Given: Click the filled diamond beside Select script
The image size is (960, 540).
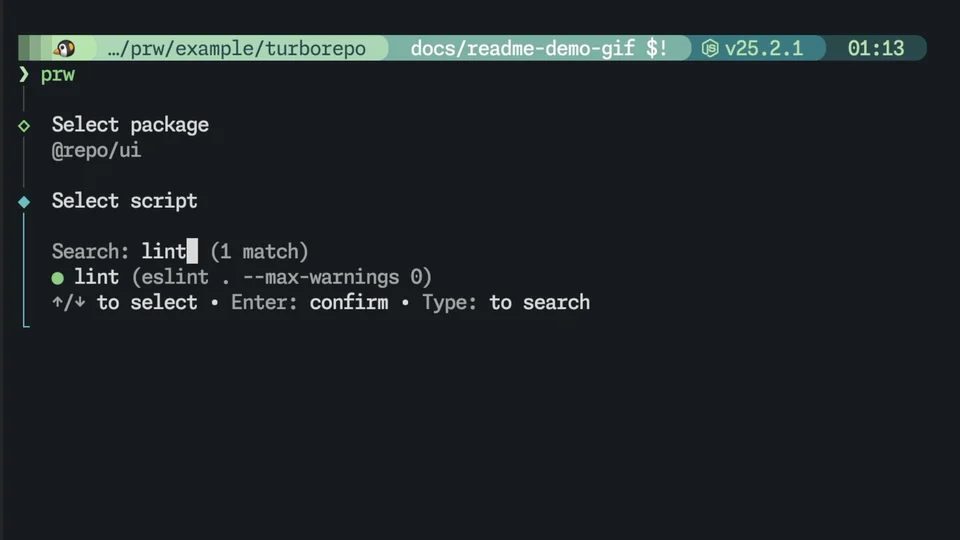Looking at the screenshot, I should click(24, 201).
